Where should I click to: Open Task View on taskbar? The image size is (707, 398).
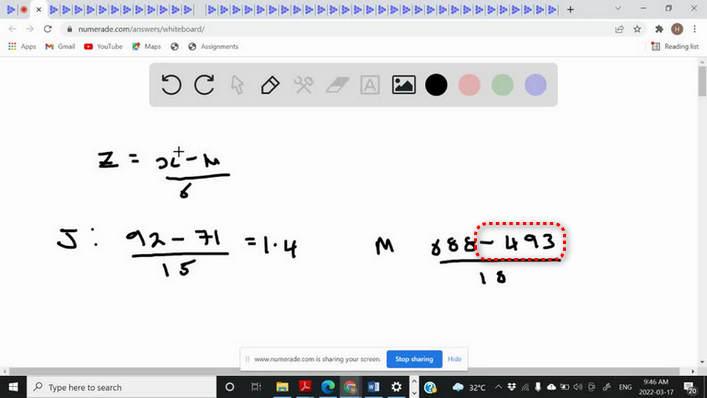tap(256, 387)
